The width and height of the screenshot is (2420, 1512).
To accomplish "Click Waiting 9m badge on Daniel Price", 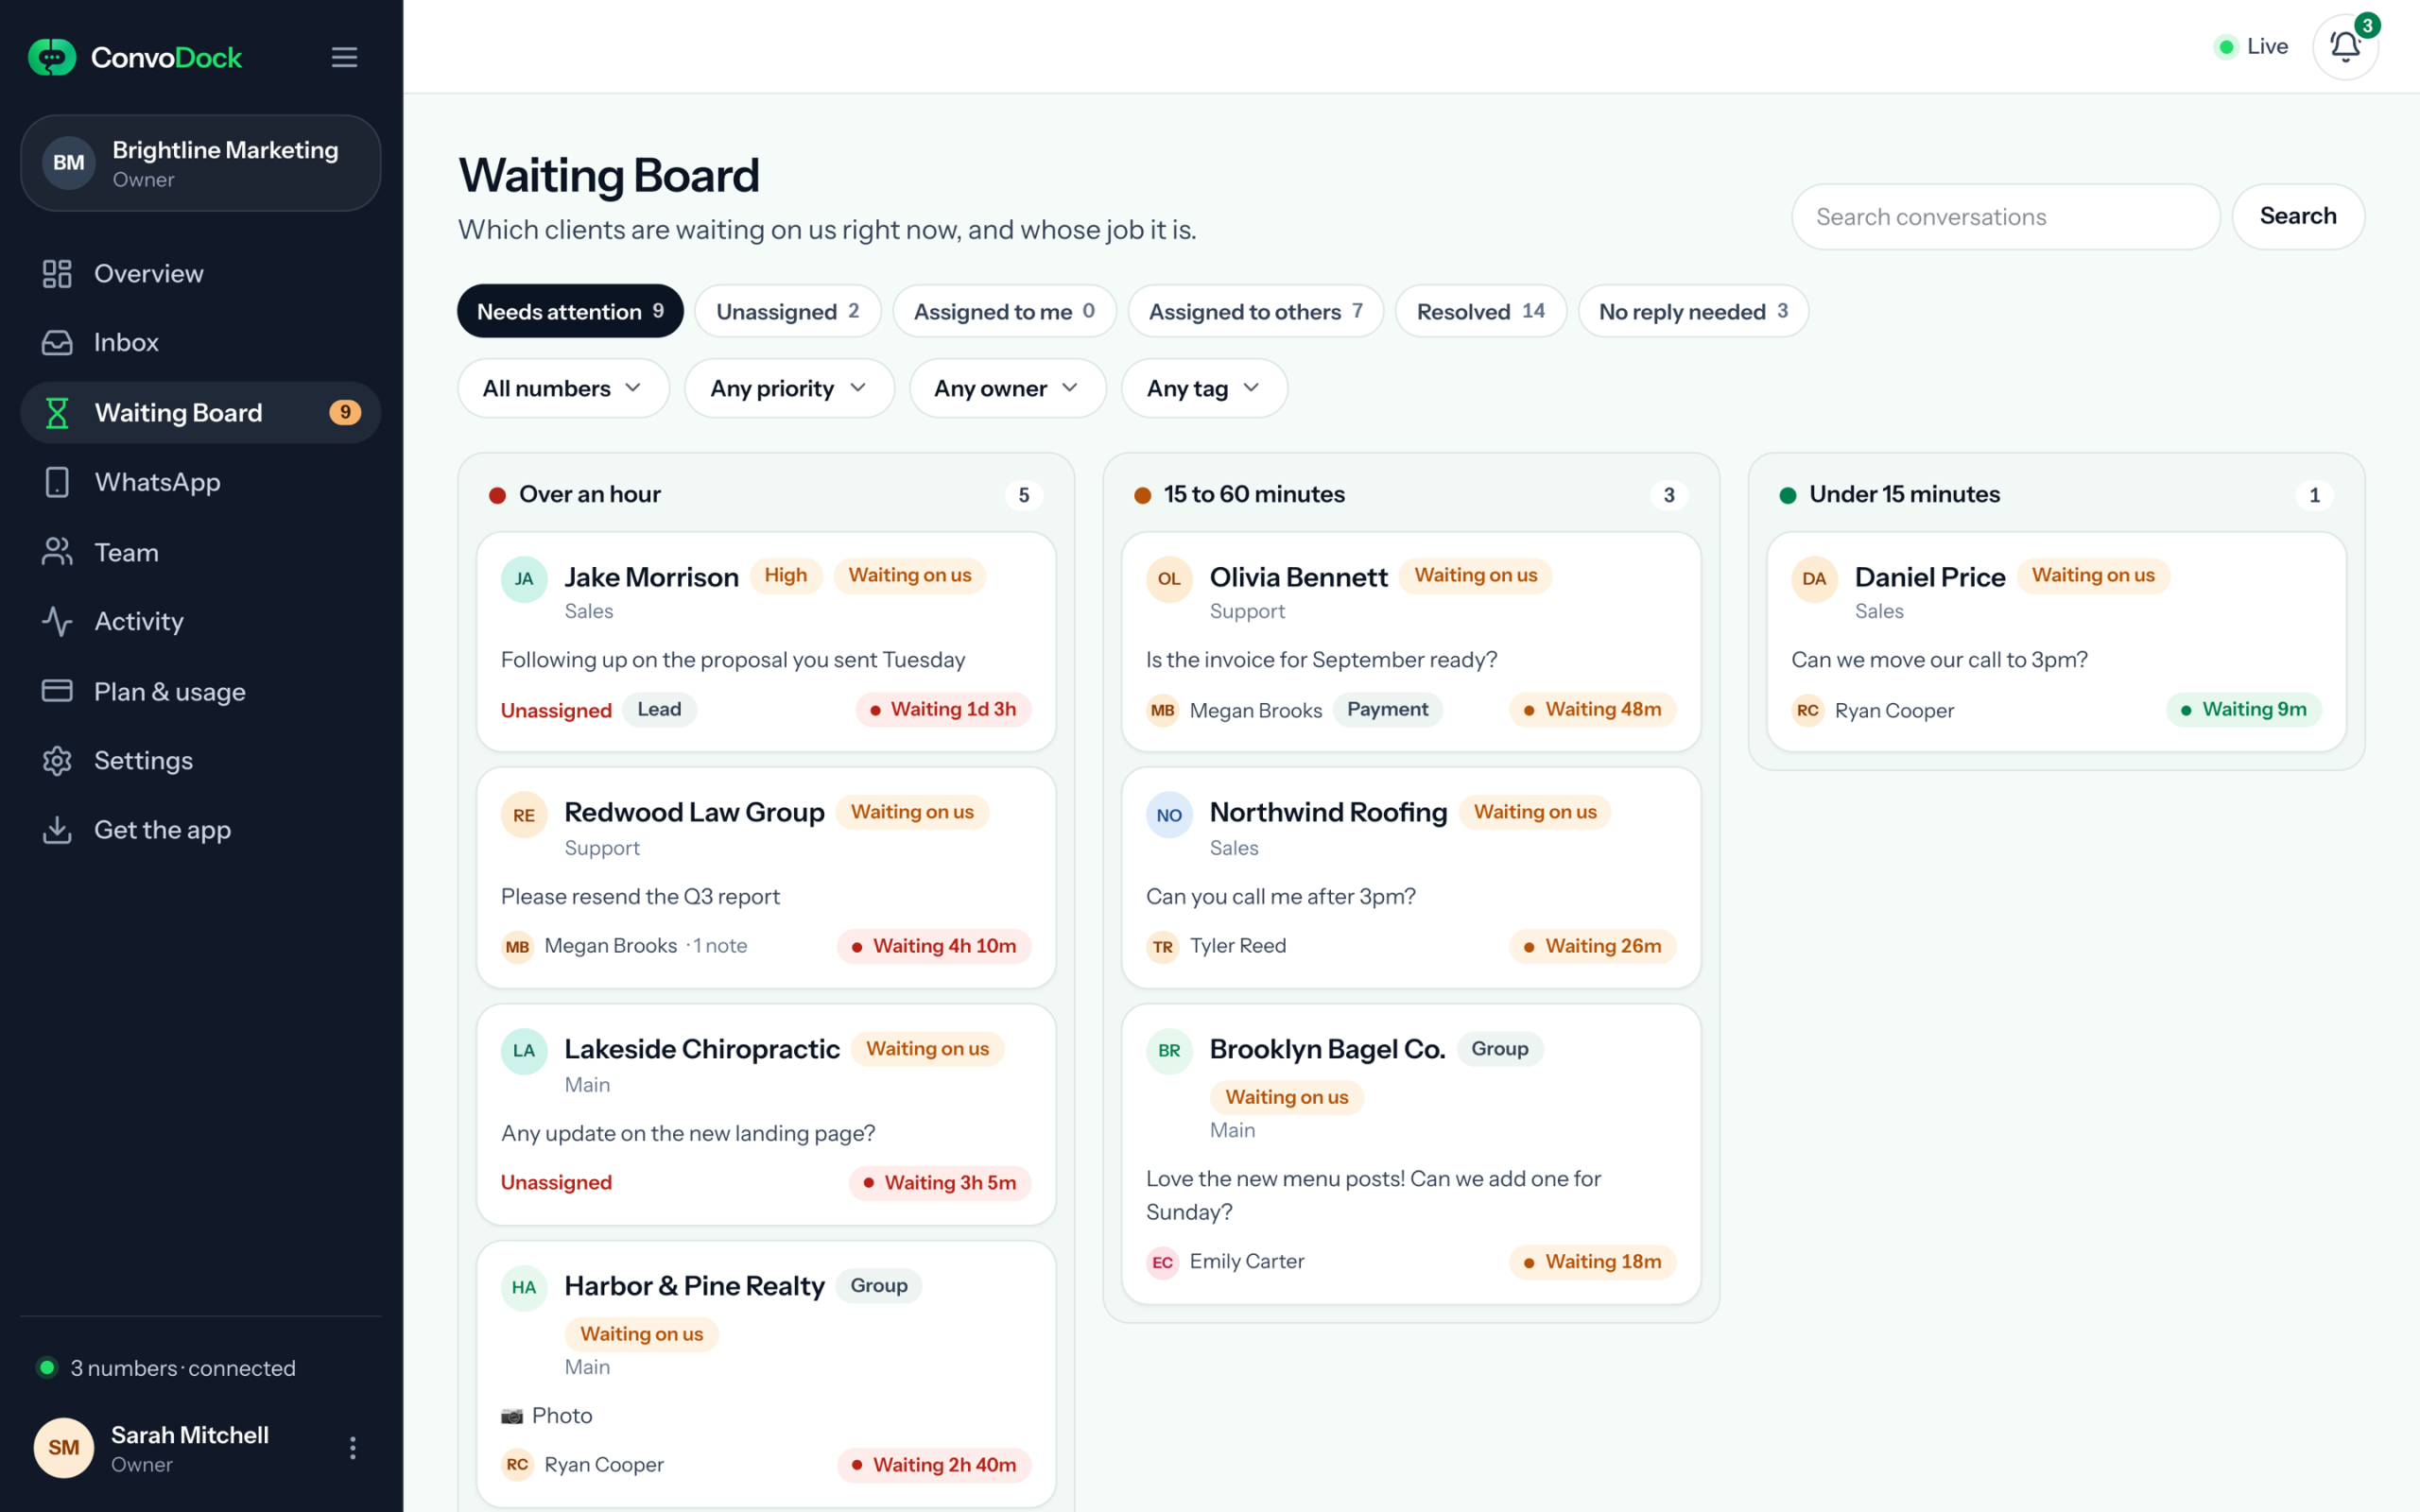I will tap(2243, 709).
